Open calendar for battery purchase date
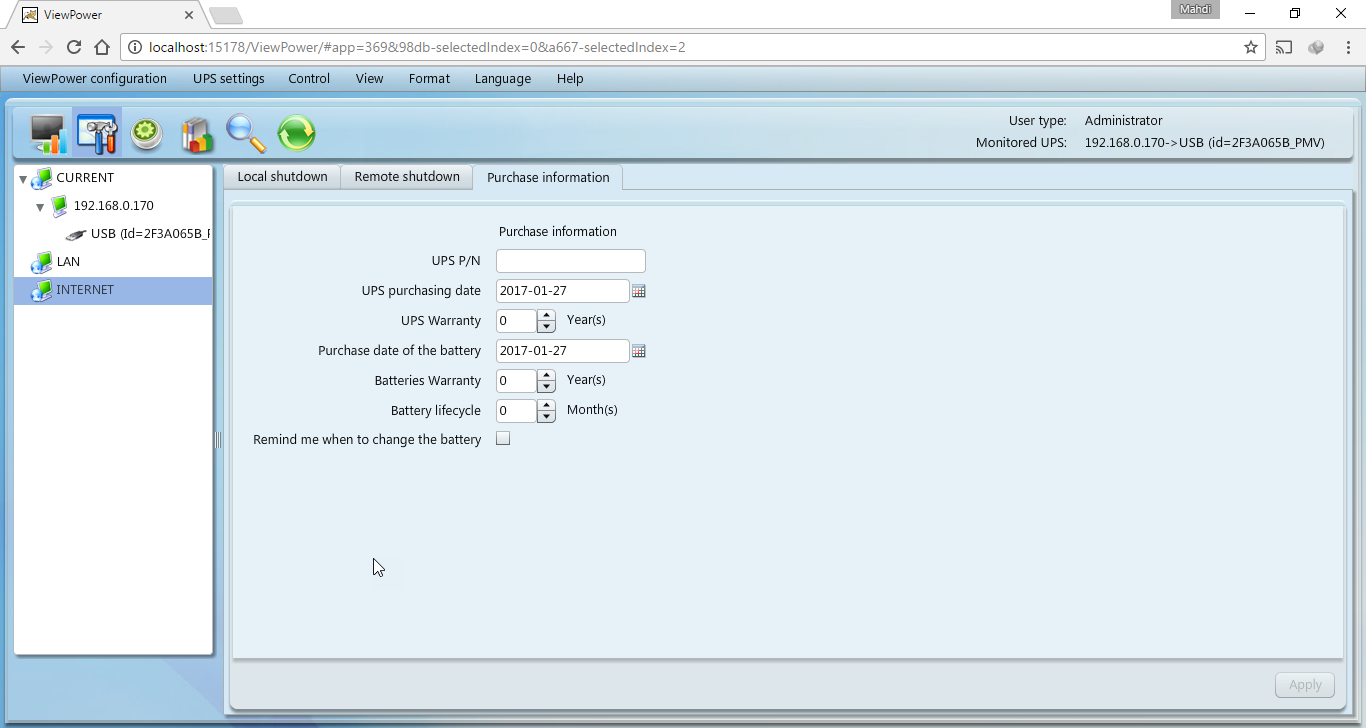1366x728 pixels. point(639,351)
